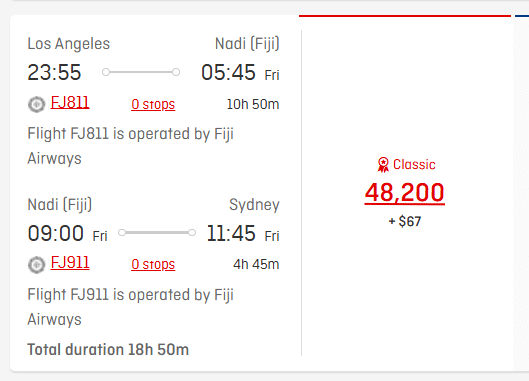Click the Classic reward ribbon icon

[x=383, y=165]
